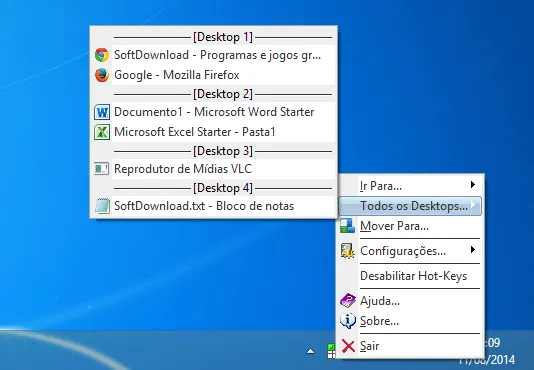Click the [Desktop 3] header
Image resolution: width=534 pixels, height=370 pixels.
coord(223,151)
